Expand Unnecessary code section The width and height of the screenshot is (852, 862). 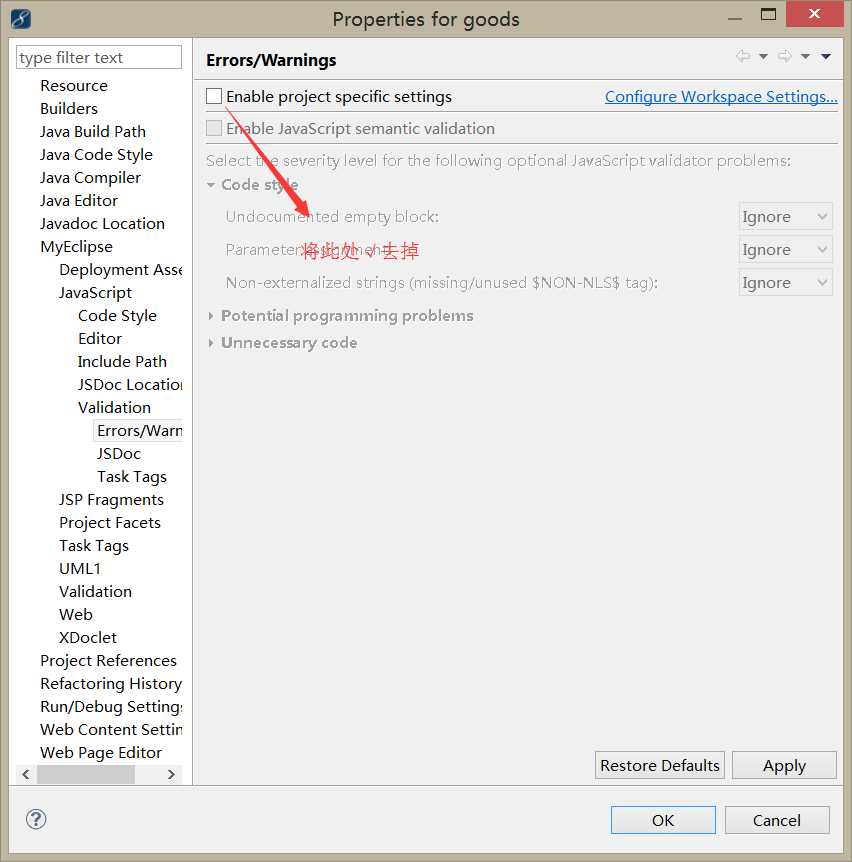211,343
